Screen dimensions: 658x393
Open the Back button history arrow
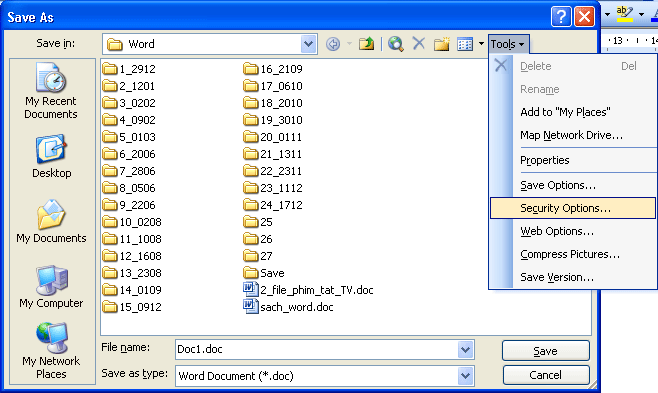(349, 44)
